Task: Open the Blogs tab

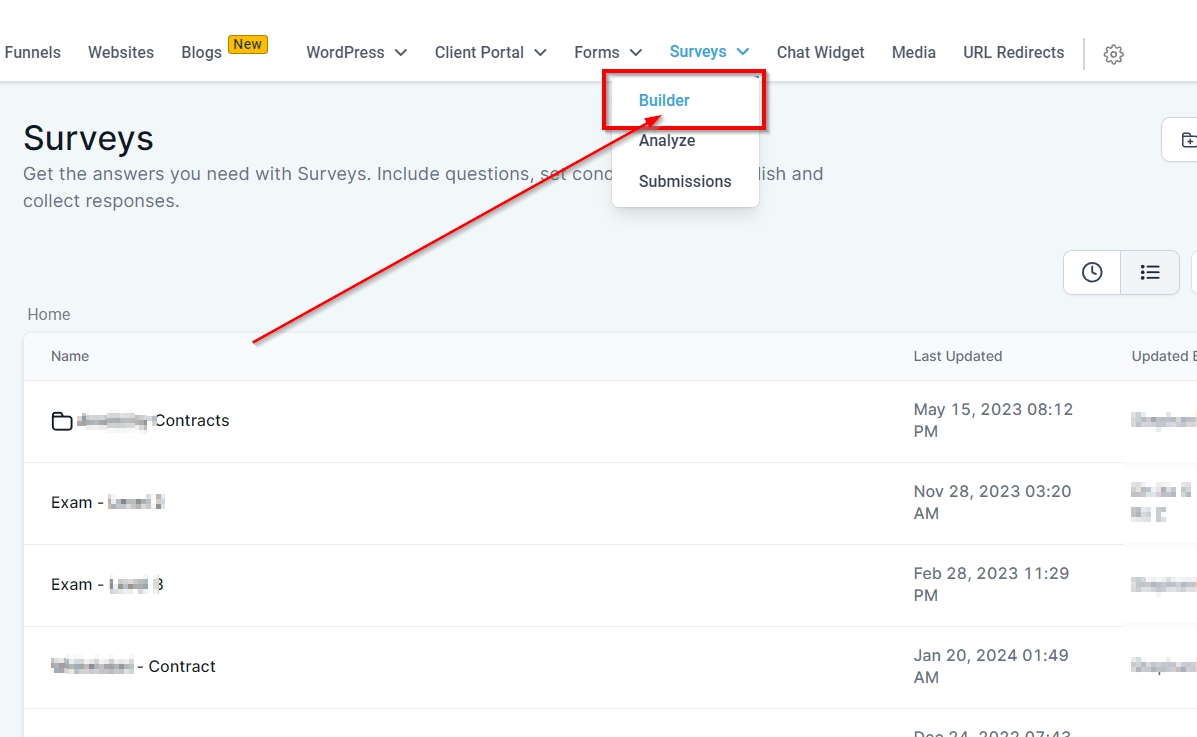Action: tap(201, 52)
